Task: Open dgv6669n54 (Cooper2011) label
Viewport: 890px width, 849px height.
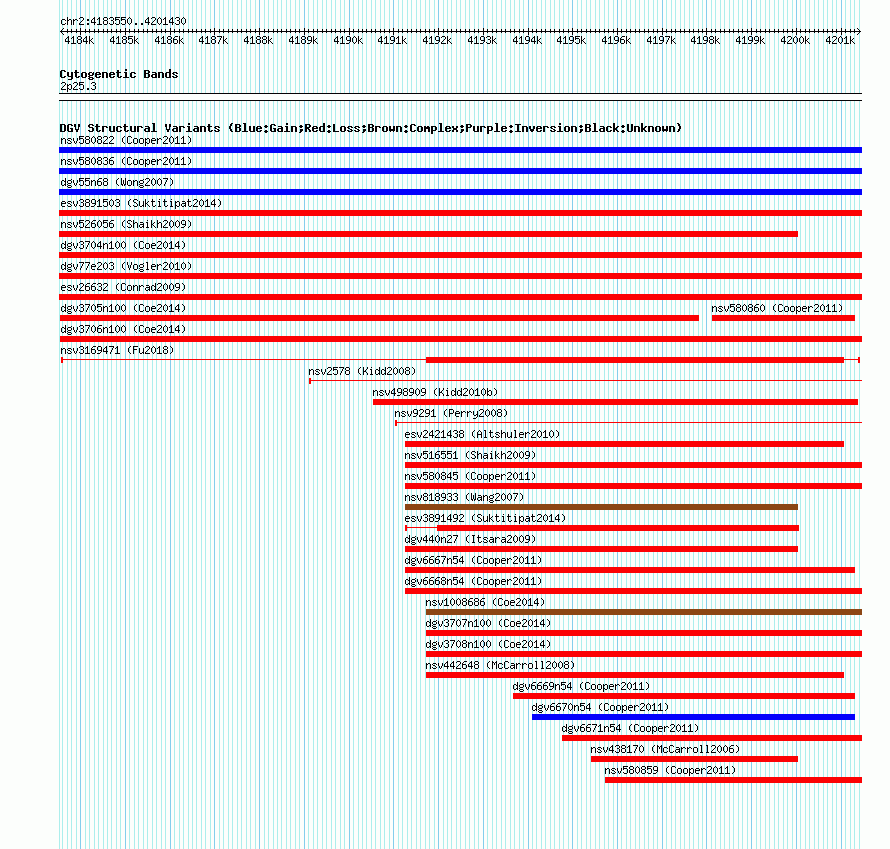Action: coord(581,686)
